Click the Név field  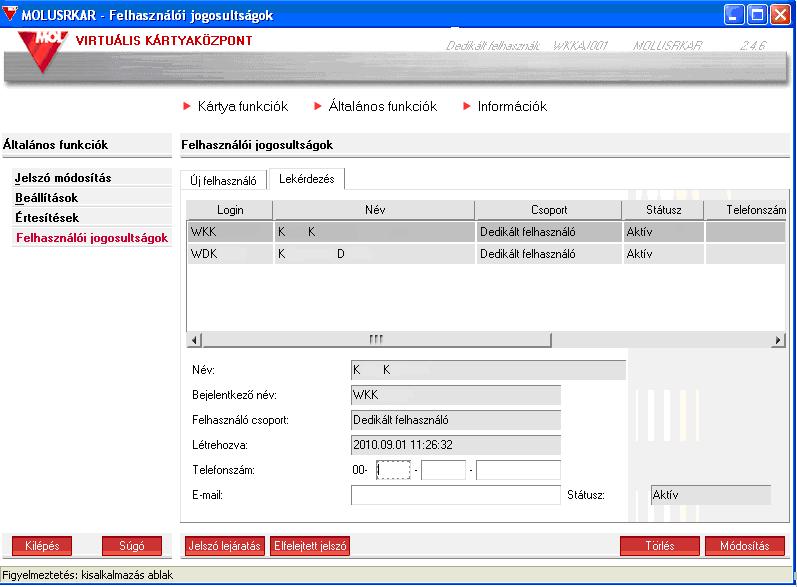[488, 370]
